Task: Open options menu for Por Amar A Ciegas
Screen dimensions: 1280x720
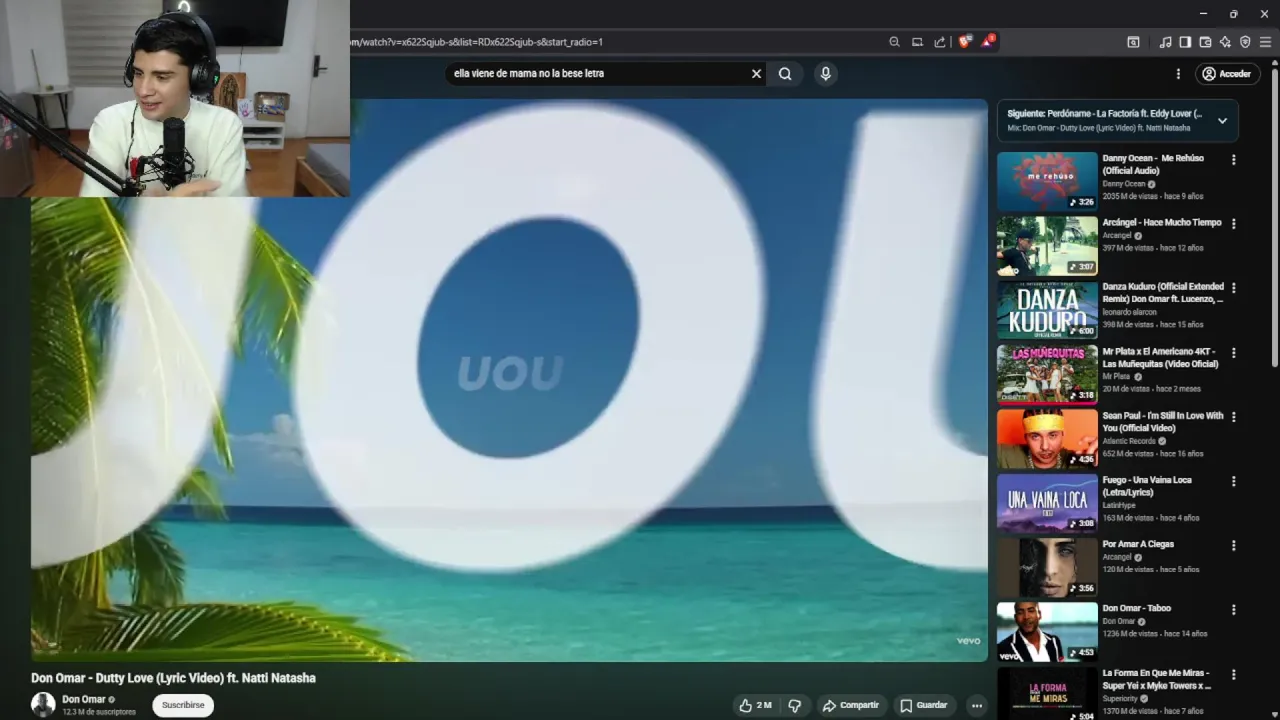Action: pos(1233,546)
